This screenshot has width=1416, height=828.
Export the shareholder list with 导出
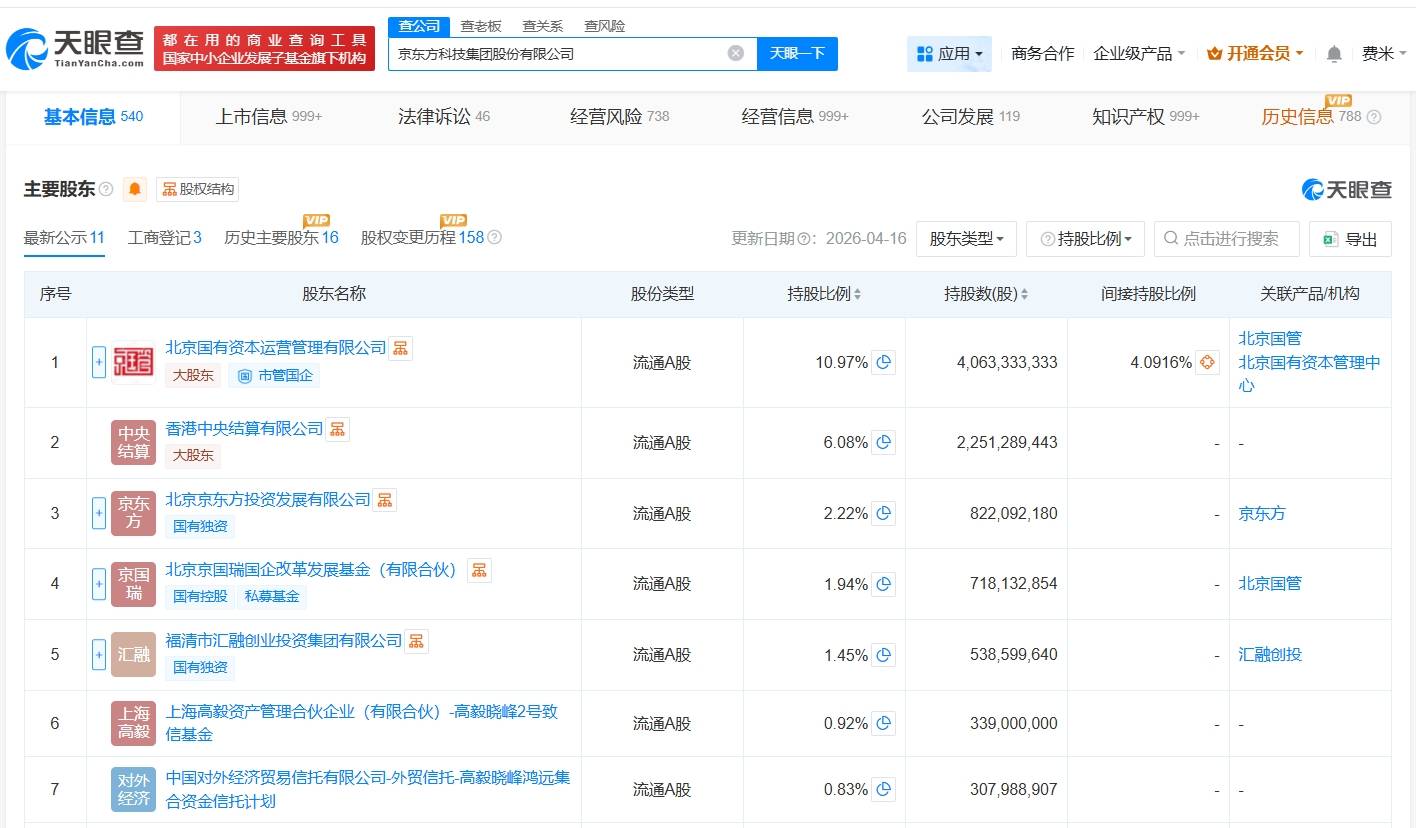coord(1350,239)
